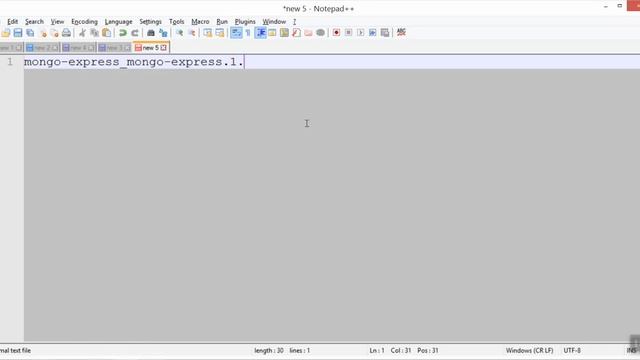Open the Search menu
The width and height of the screenshot is (640, 360).
point(34,22)
